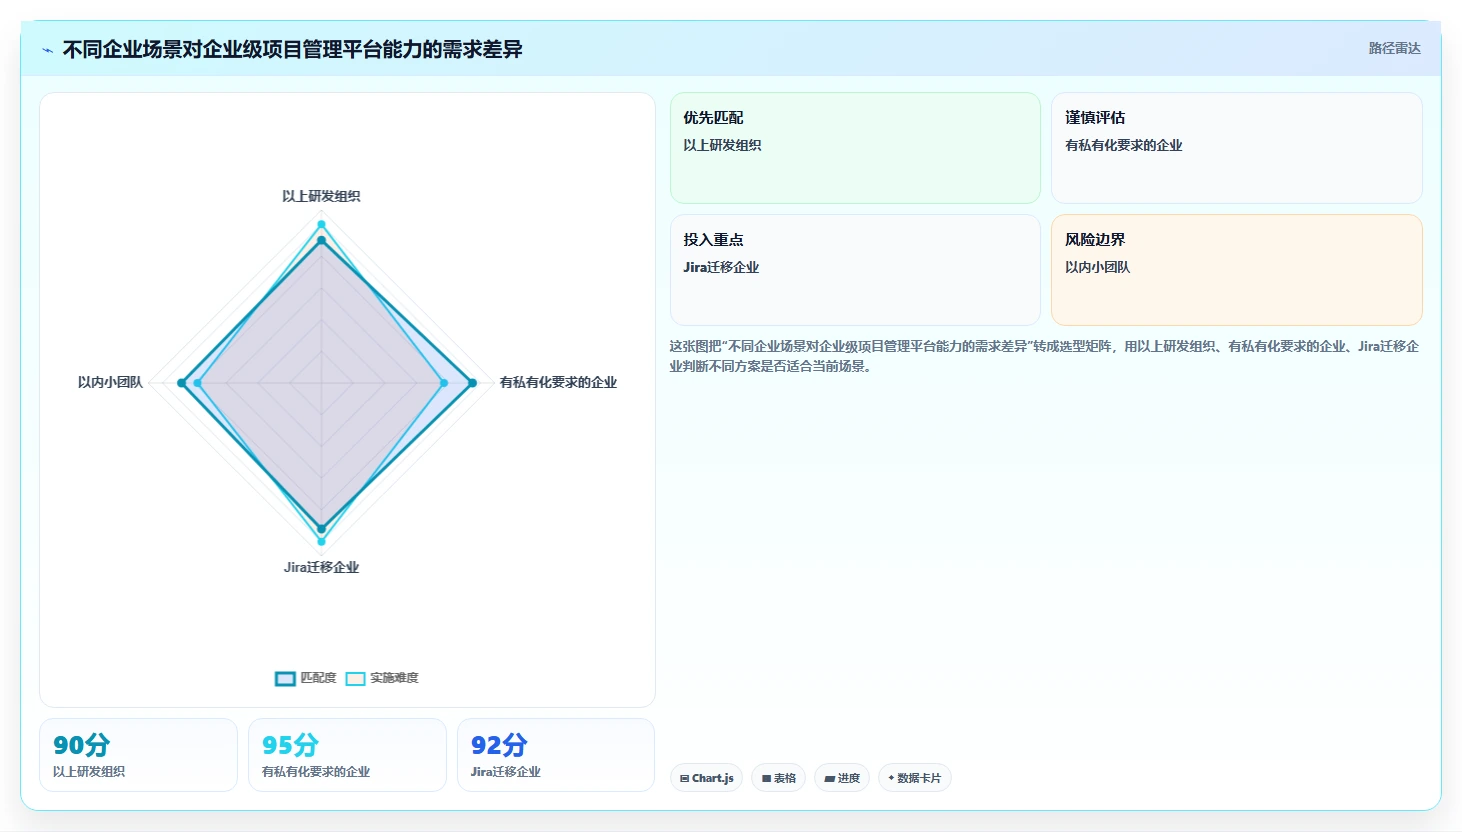Click Jira迁移企业 text in the 投入重点 card
The image size is (1462, 832).
(x=721, y=267)
